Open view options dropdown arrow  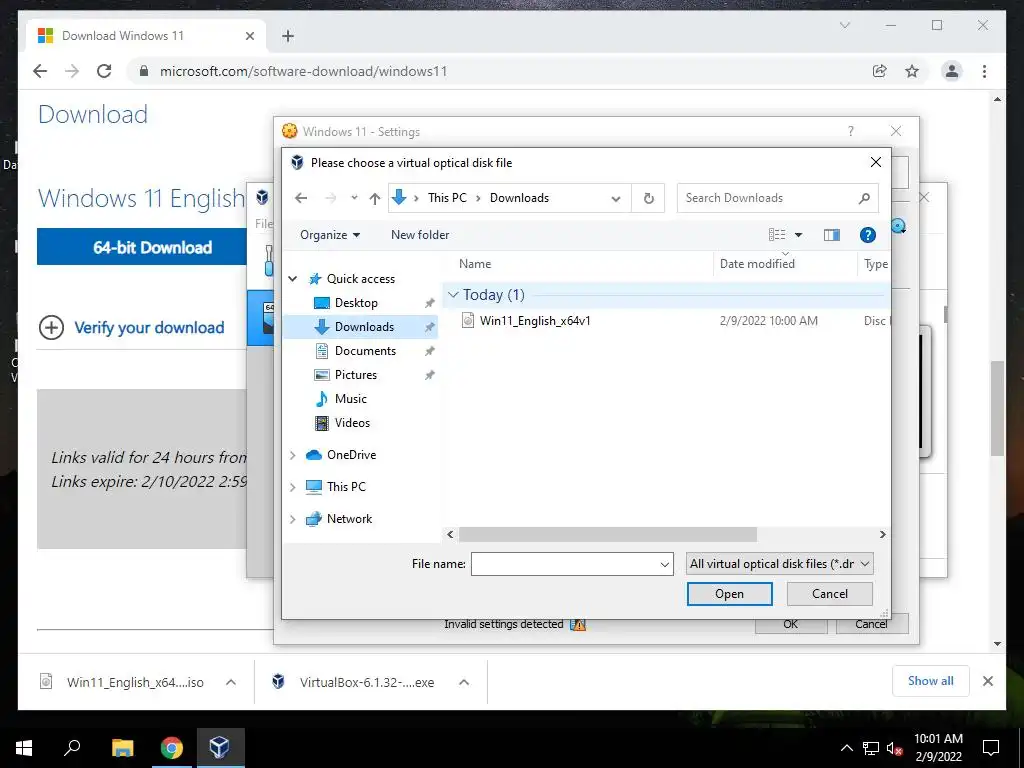point(798,235)
